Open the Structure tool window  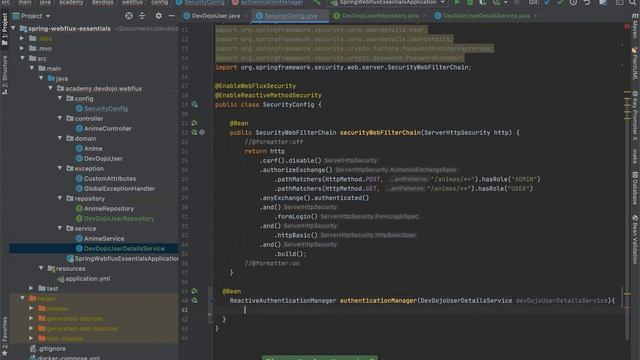click(4, 75)
